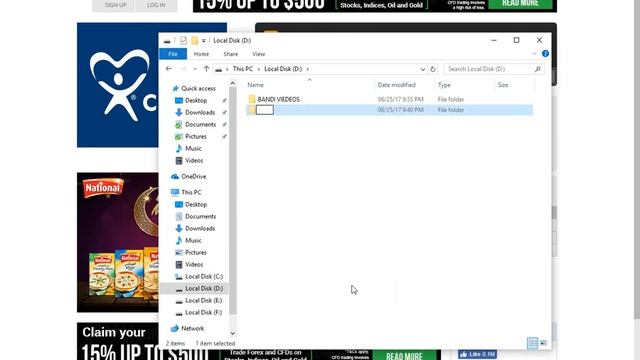Refresh the folder with the refresh icon
The image size is (640, 360).
tap(433, 69)
